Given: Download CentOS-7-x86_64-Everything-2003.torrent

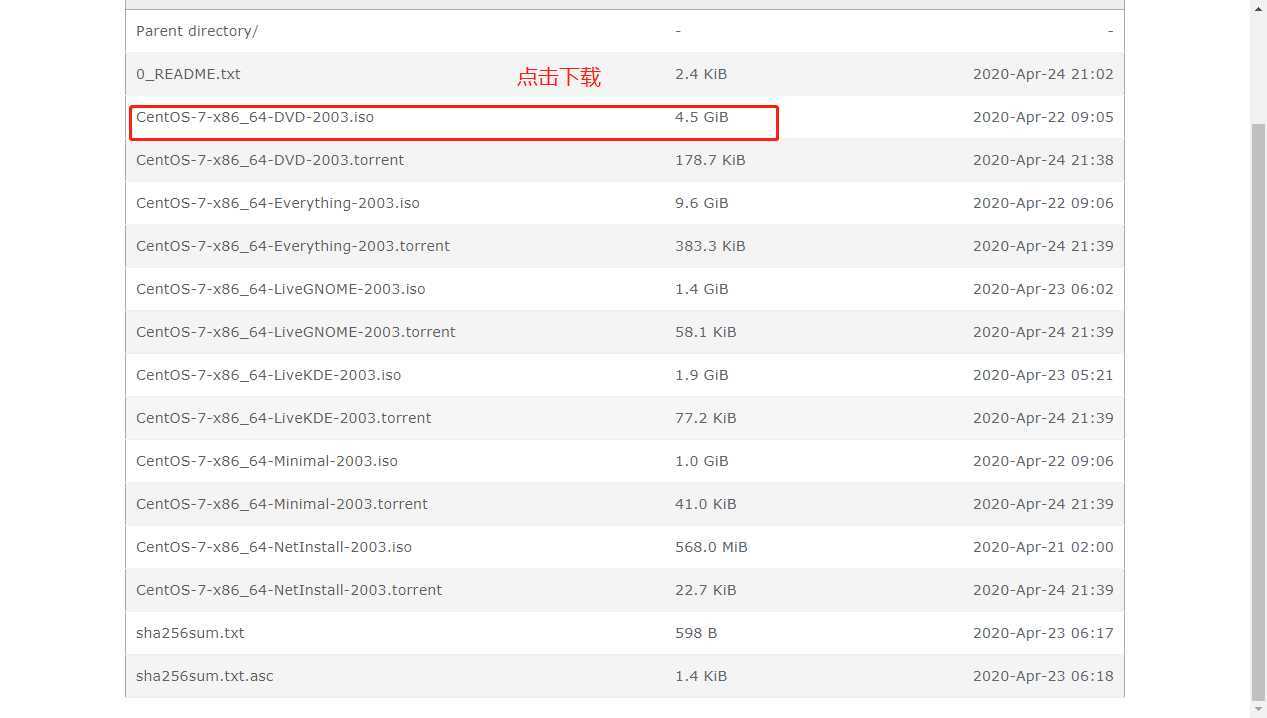Looking at the screenshot, I should pos(293,246).
